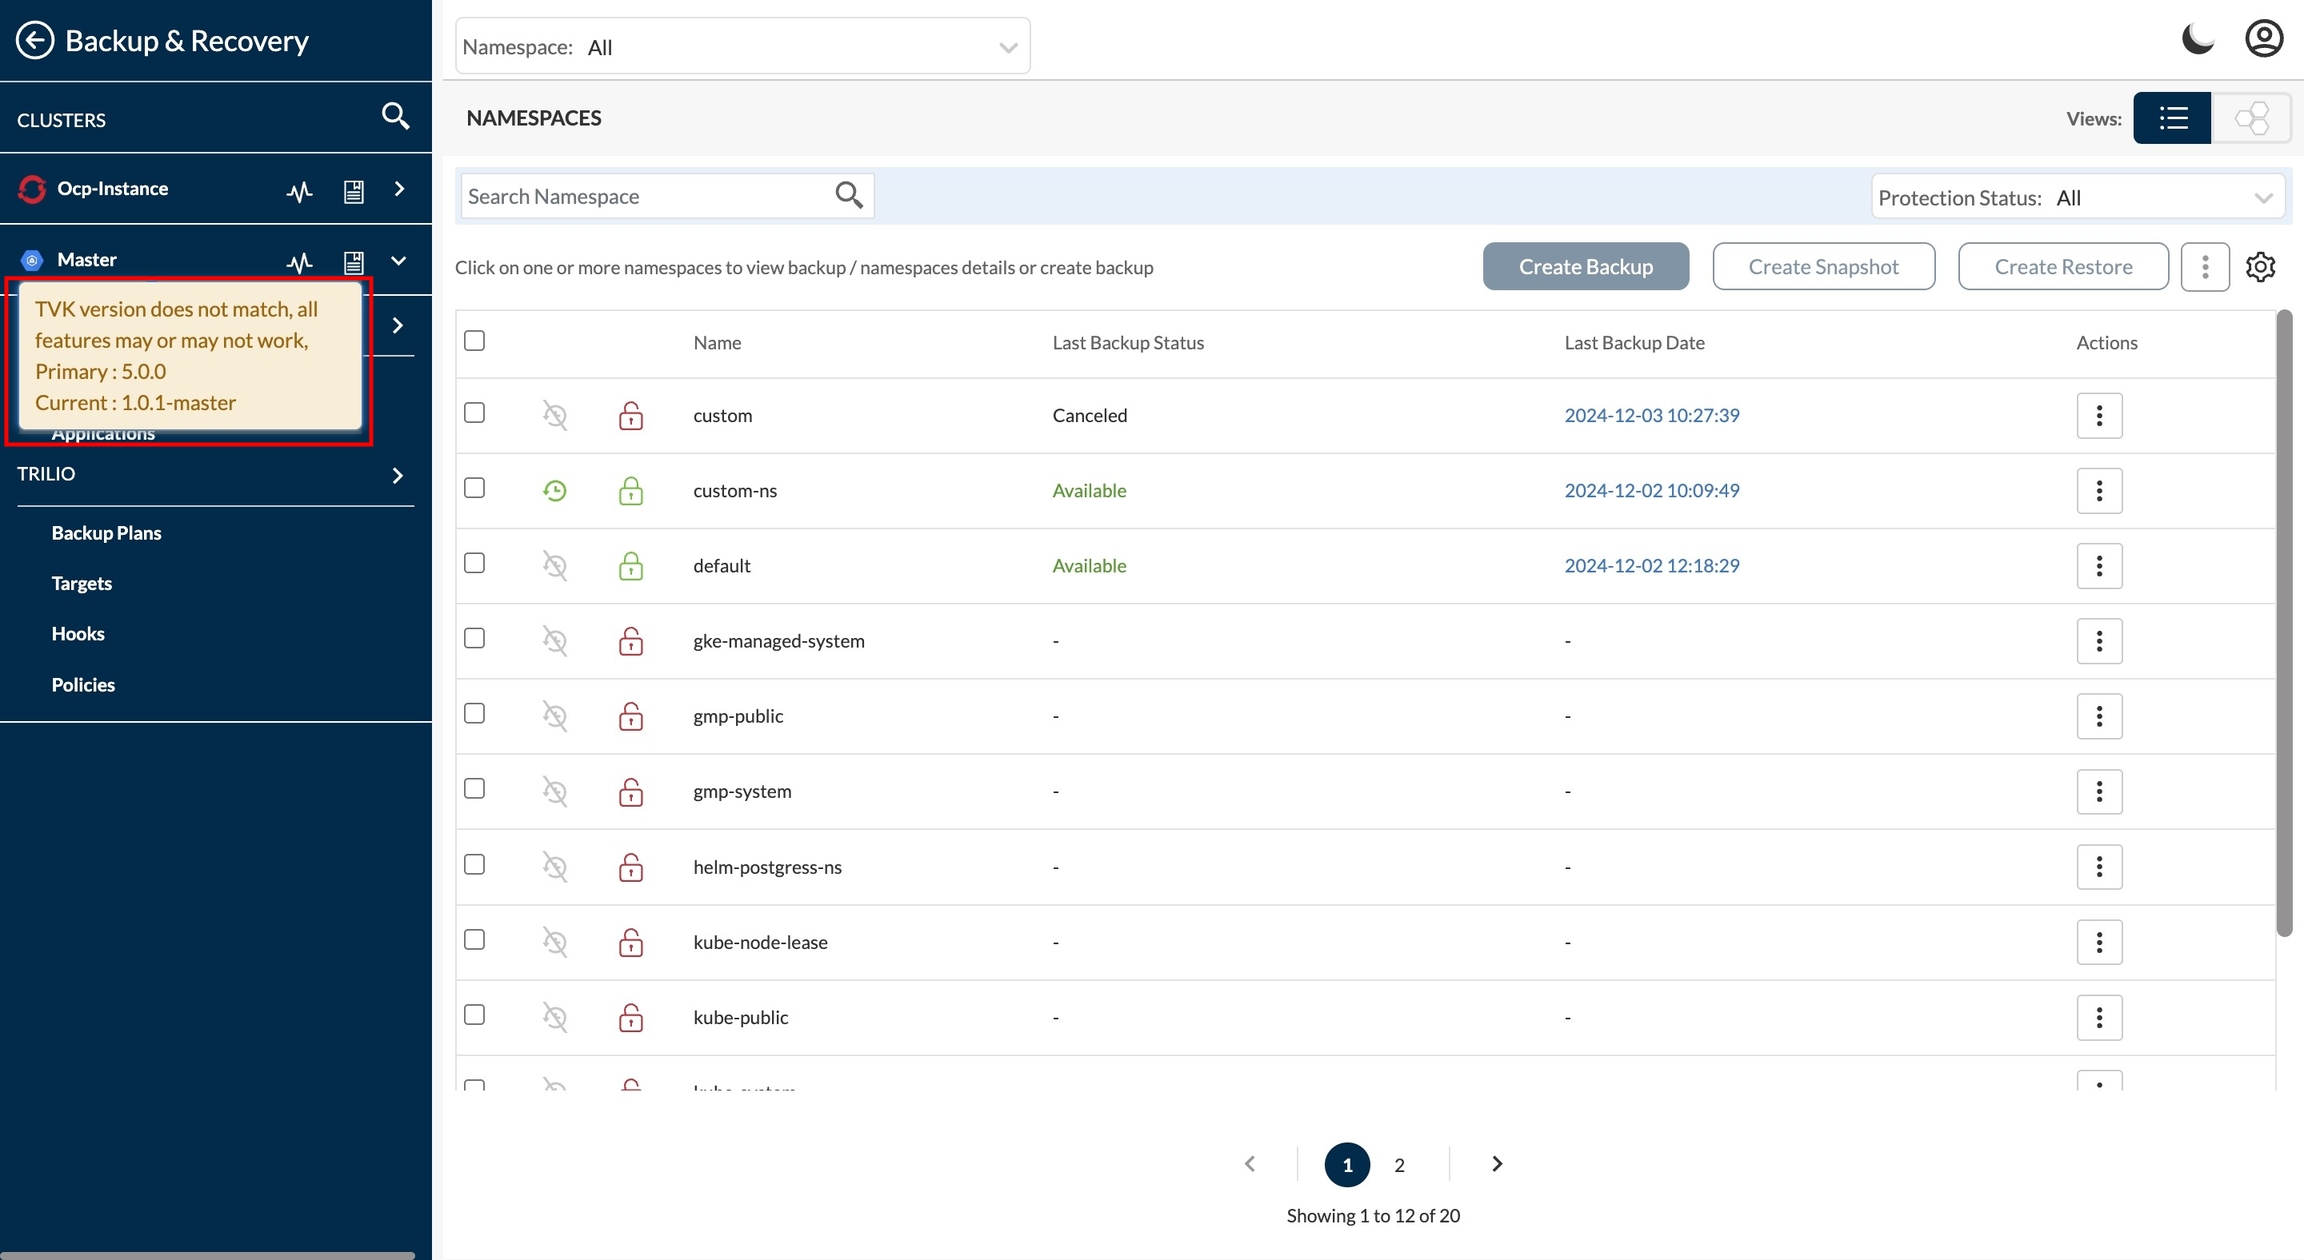
Task: Open clusters search magnifier icon
Action: [395, 117]
